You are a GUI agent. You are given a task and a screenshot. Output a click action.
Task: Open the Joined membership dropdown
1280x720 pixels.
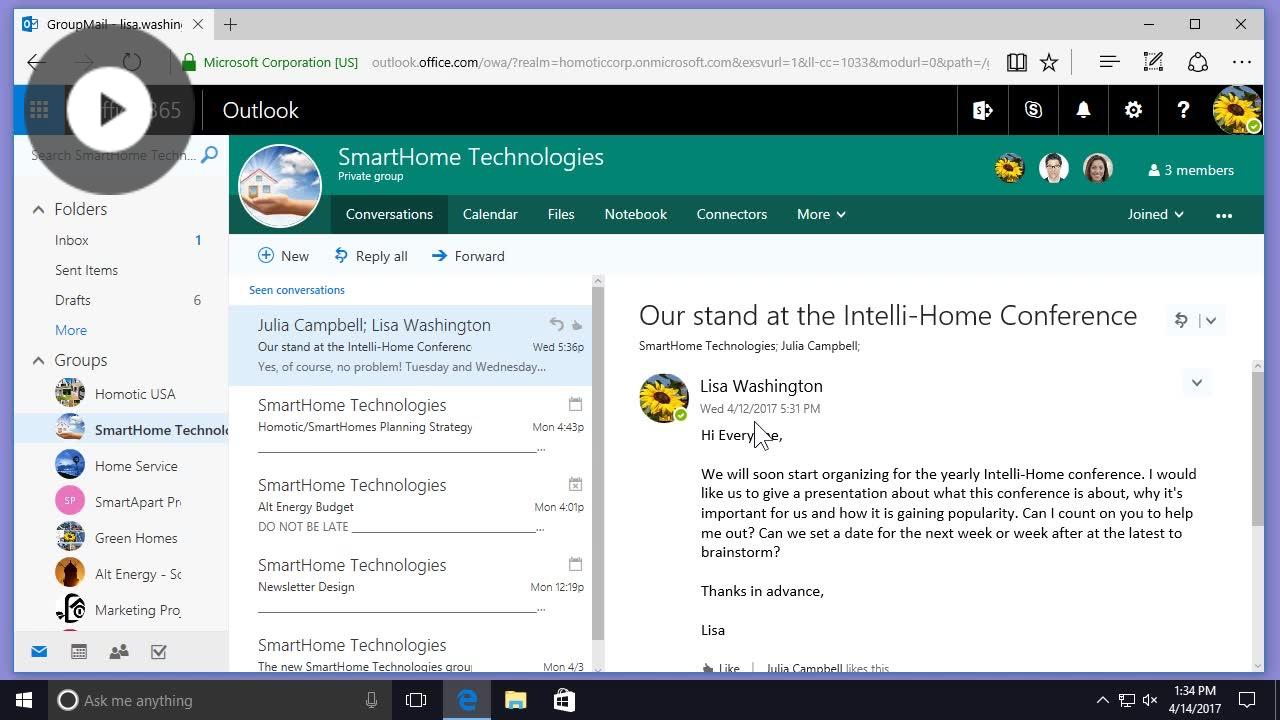pos(1155,214)
